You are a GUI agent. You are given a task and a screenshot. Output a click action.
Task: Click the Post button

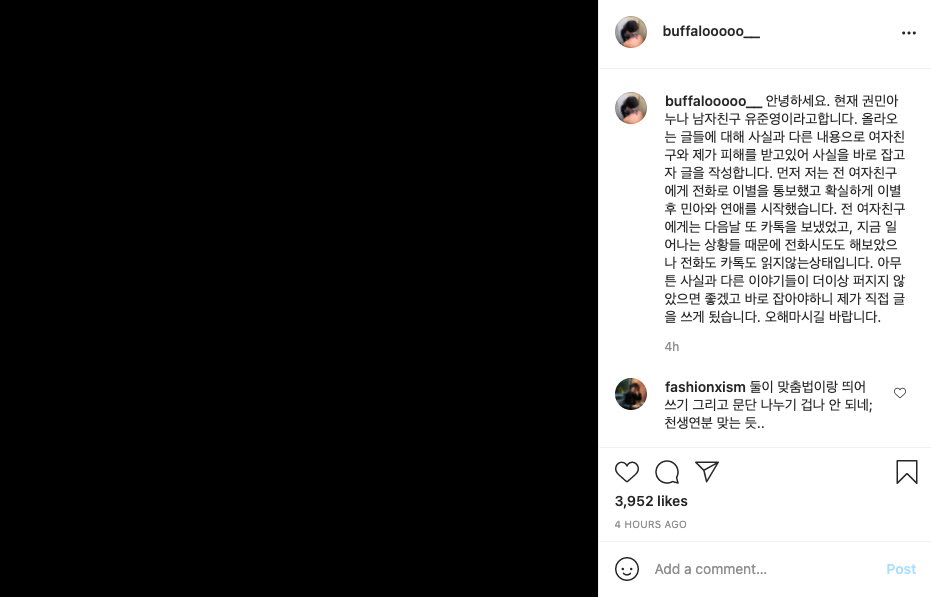point(901,569)
